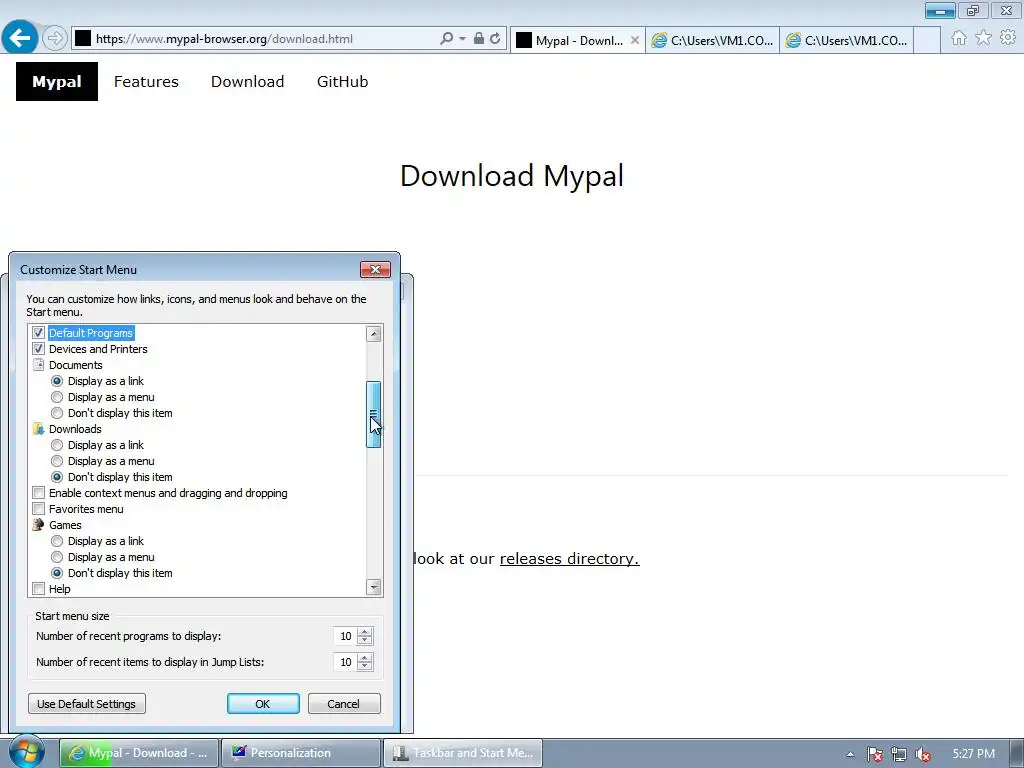Screen dimensions: 1024x768
Task: Open the address bar dropdown arrow
Action: (x=462, y=39)
